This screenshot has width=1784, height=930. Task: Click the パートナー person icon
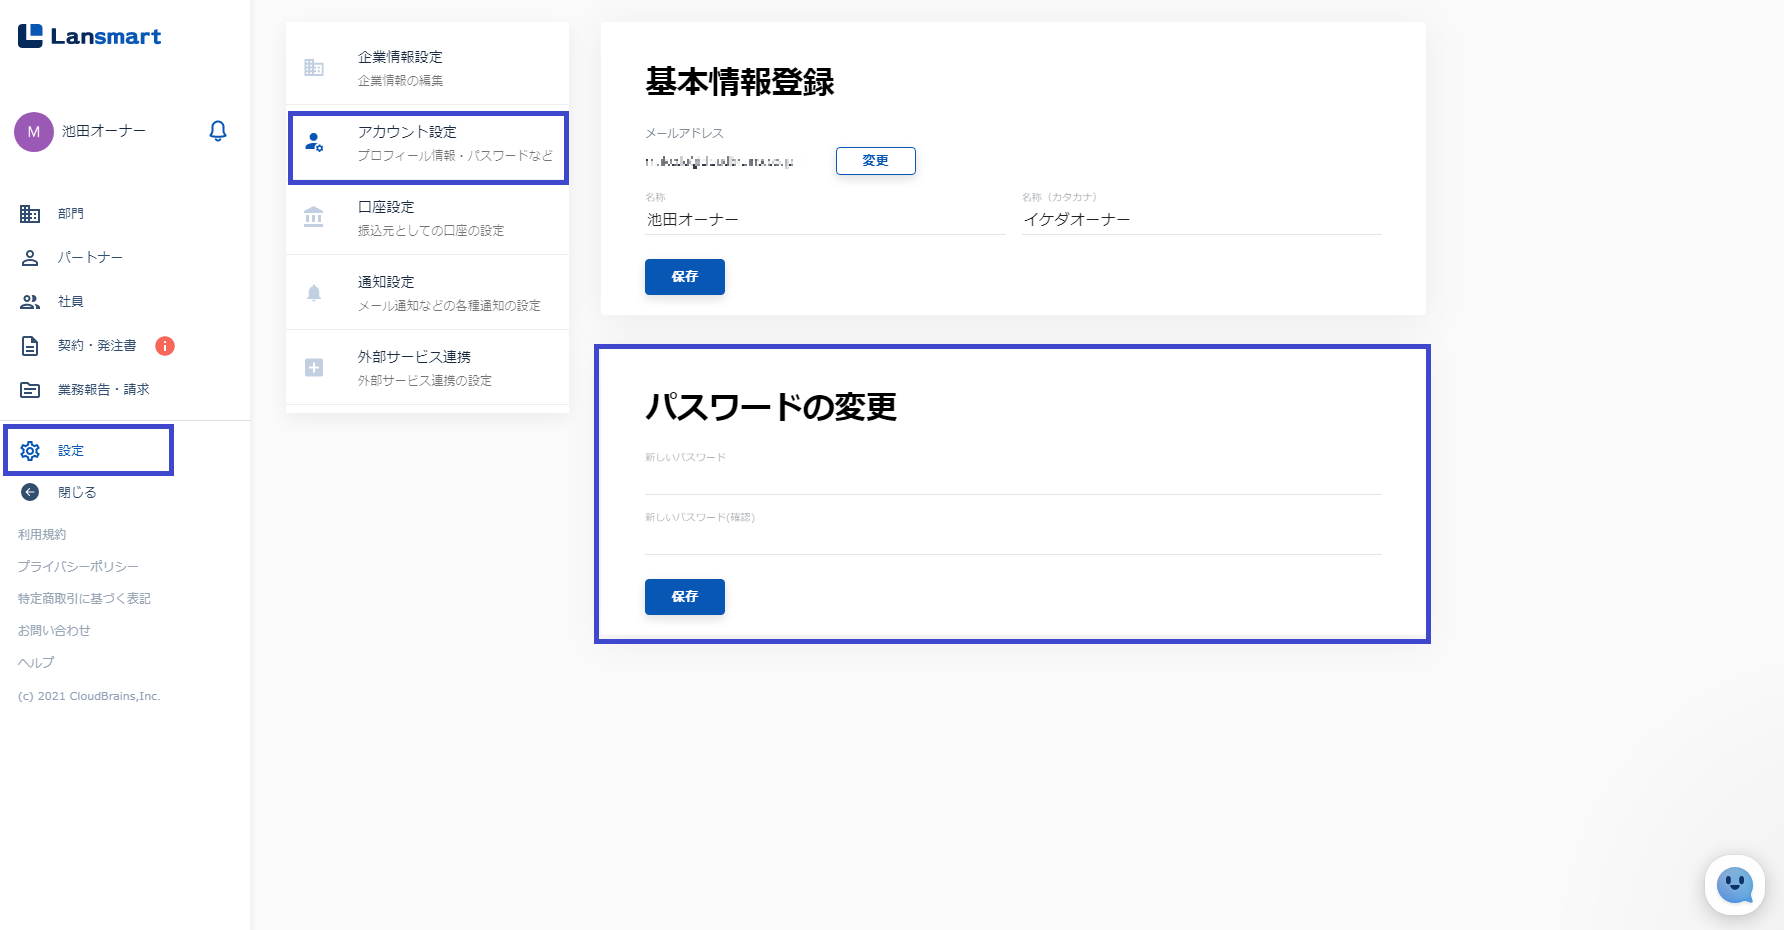coord(30,258)
